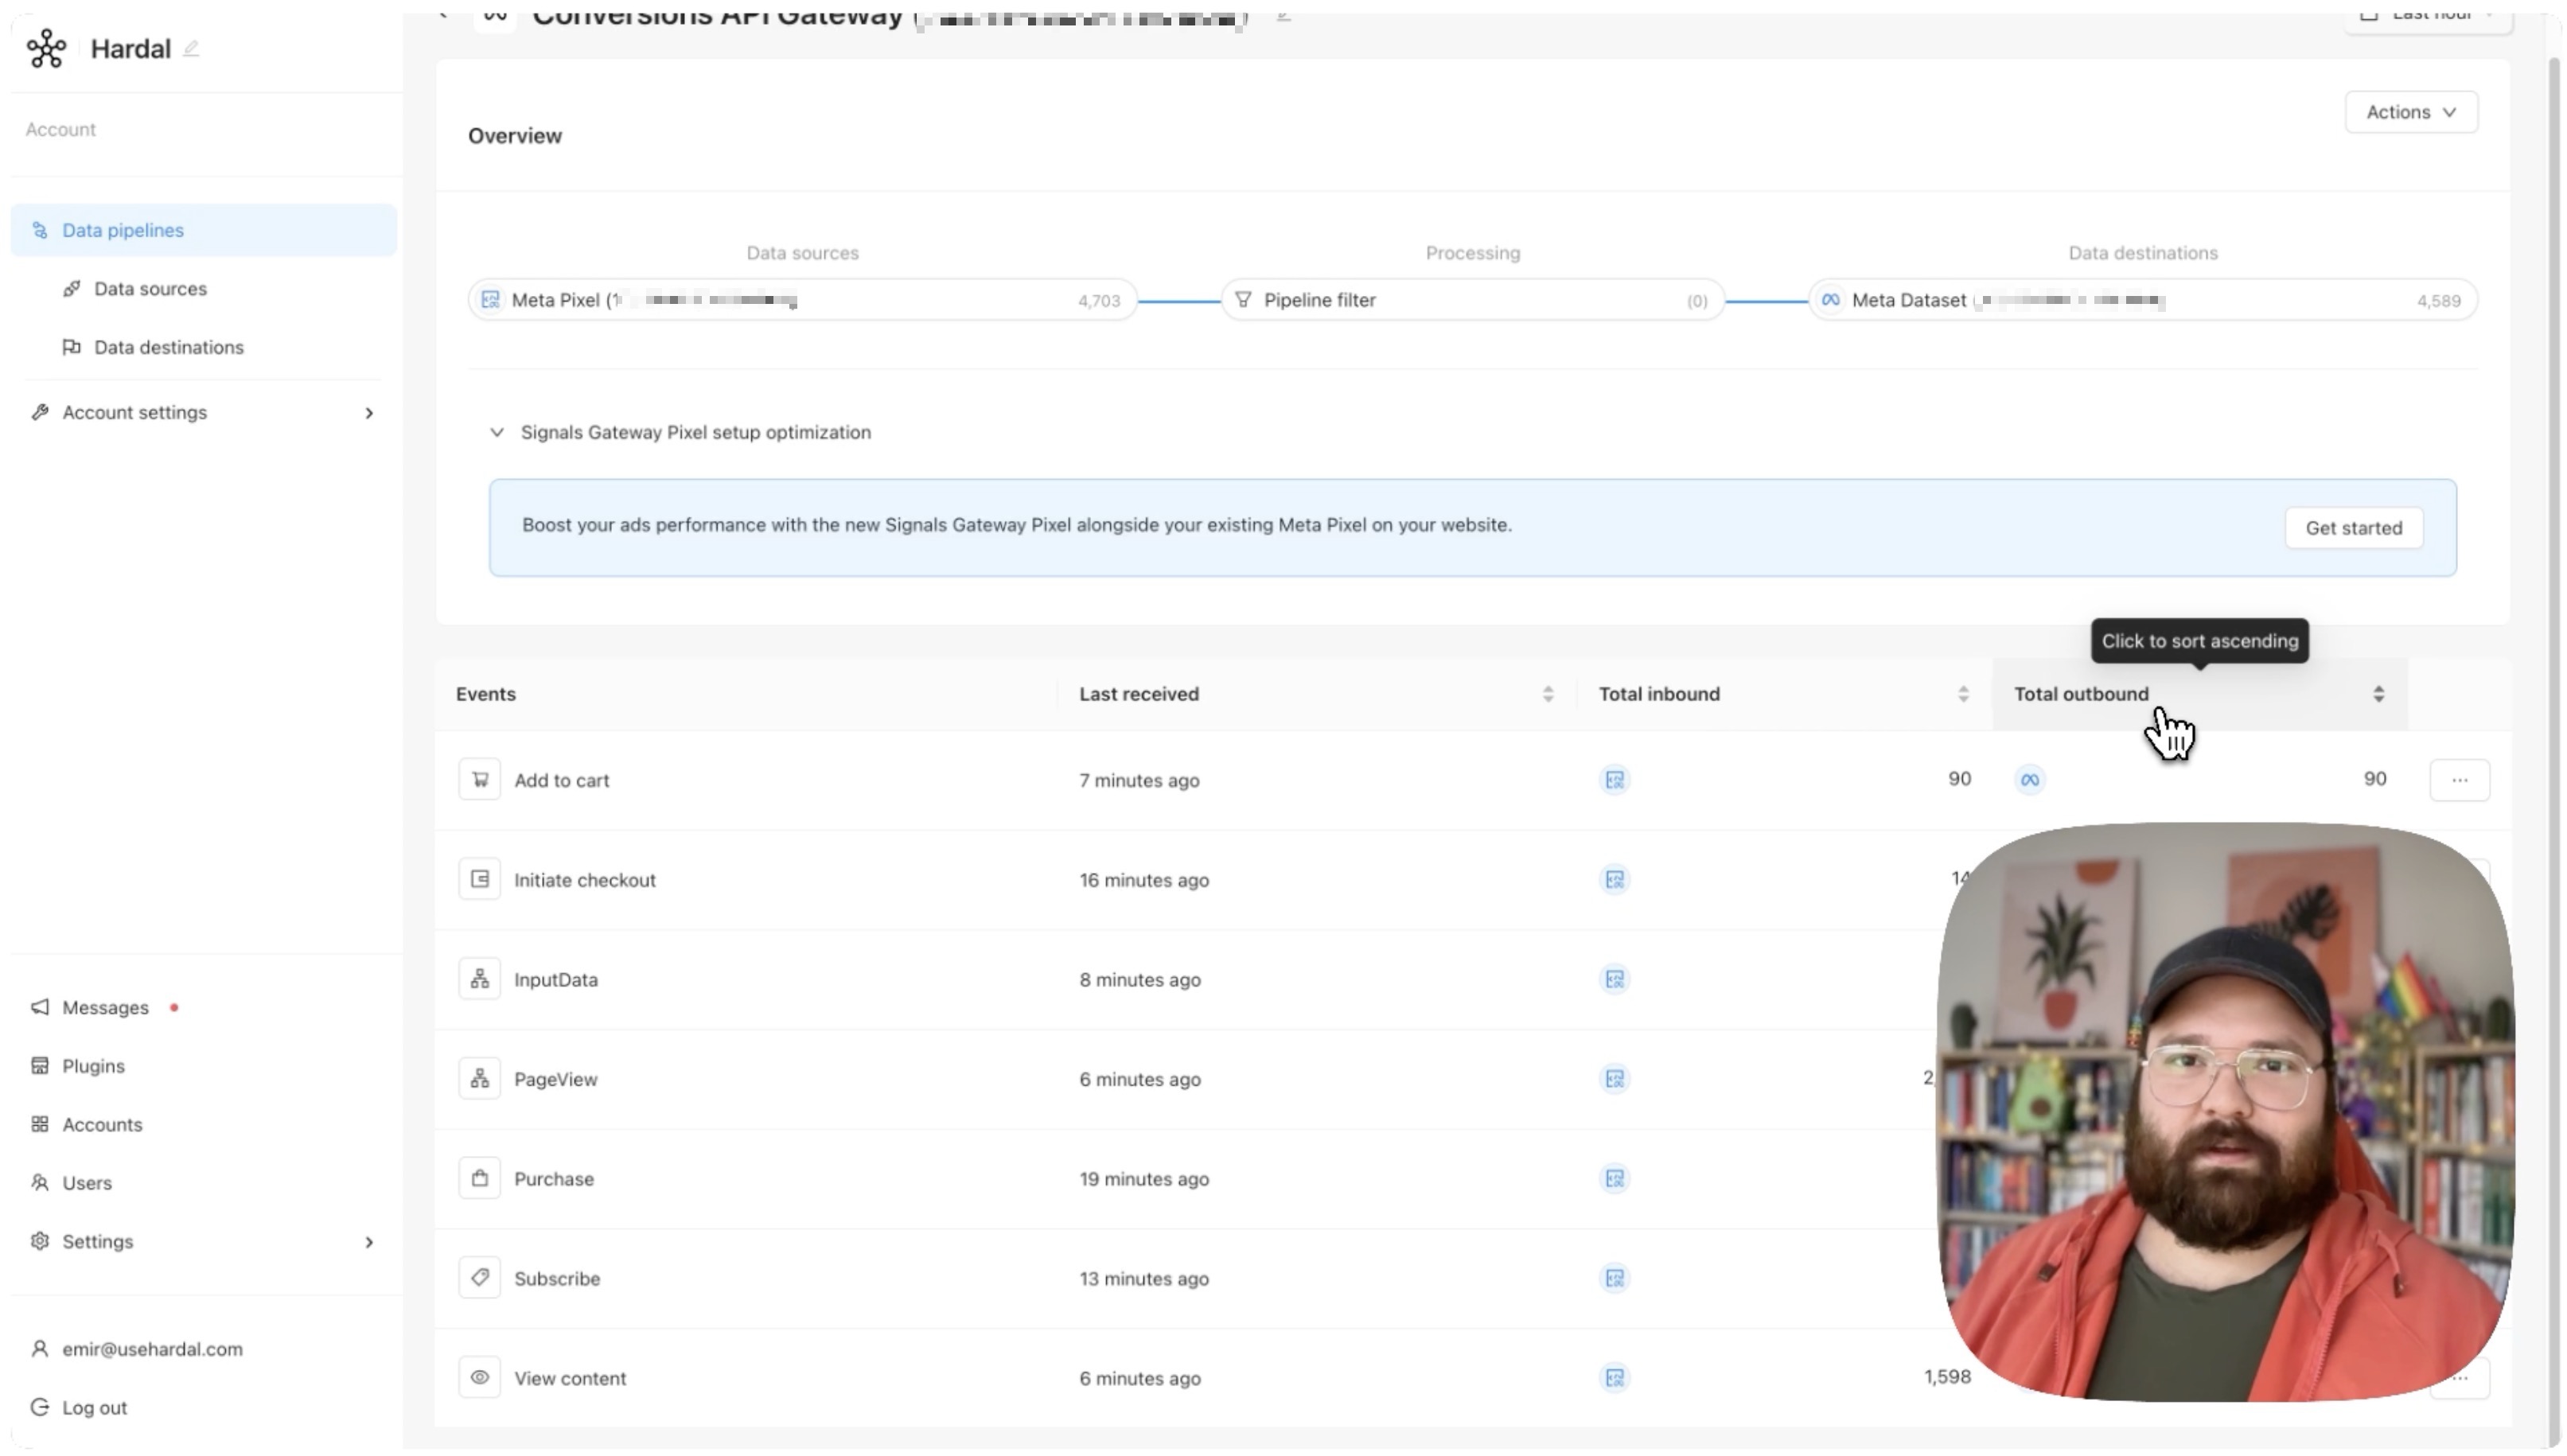Click the View content eye icon

(x=479, y=1378)
